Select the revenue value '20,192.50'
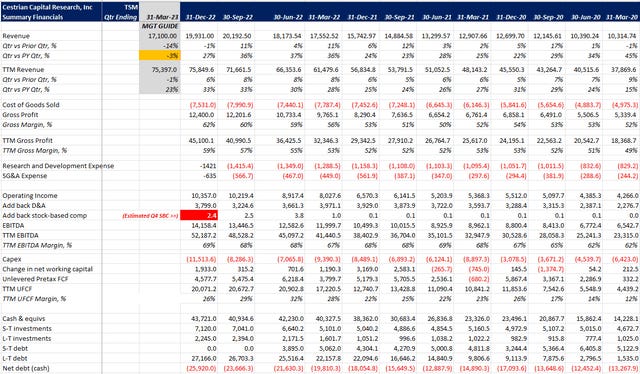The image size is (640, 374). click(237, 36)
